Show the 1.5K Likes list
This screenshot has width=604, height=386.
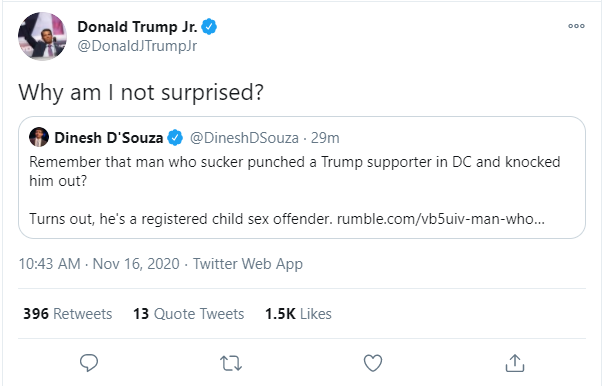click(298, 314)
